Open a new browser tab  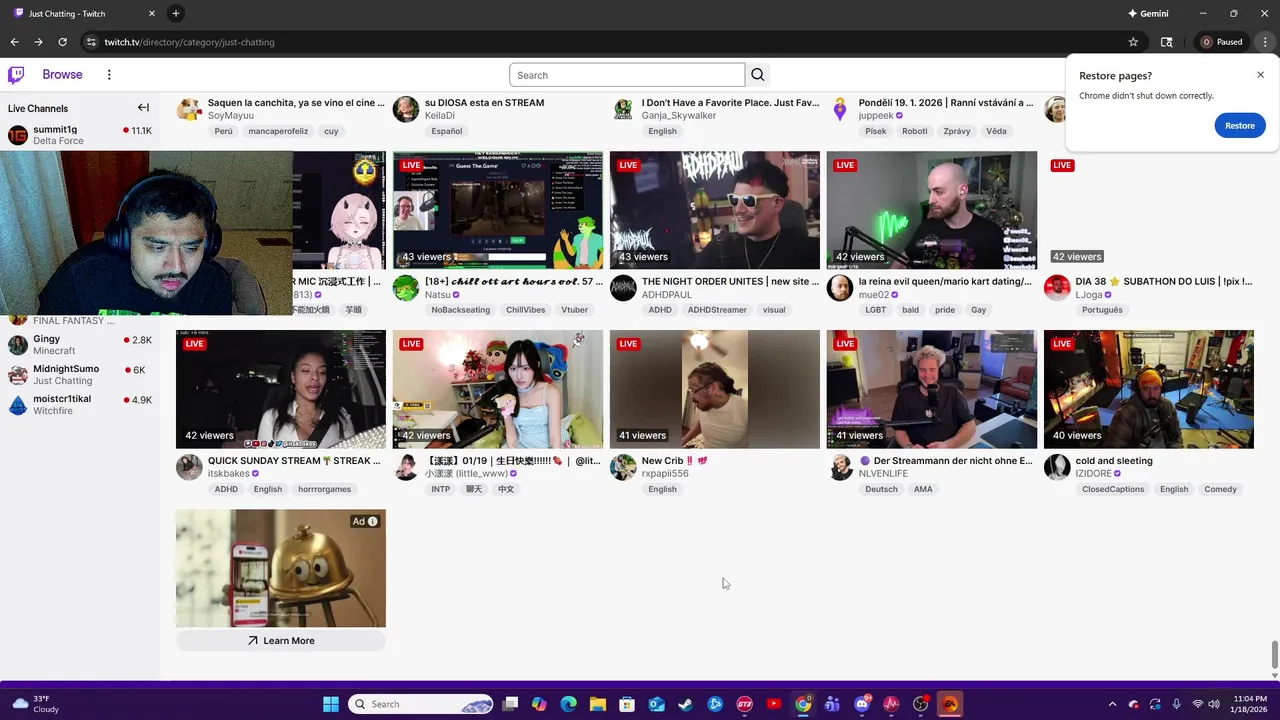[x=176, y=14]
